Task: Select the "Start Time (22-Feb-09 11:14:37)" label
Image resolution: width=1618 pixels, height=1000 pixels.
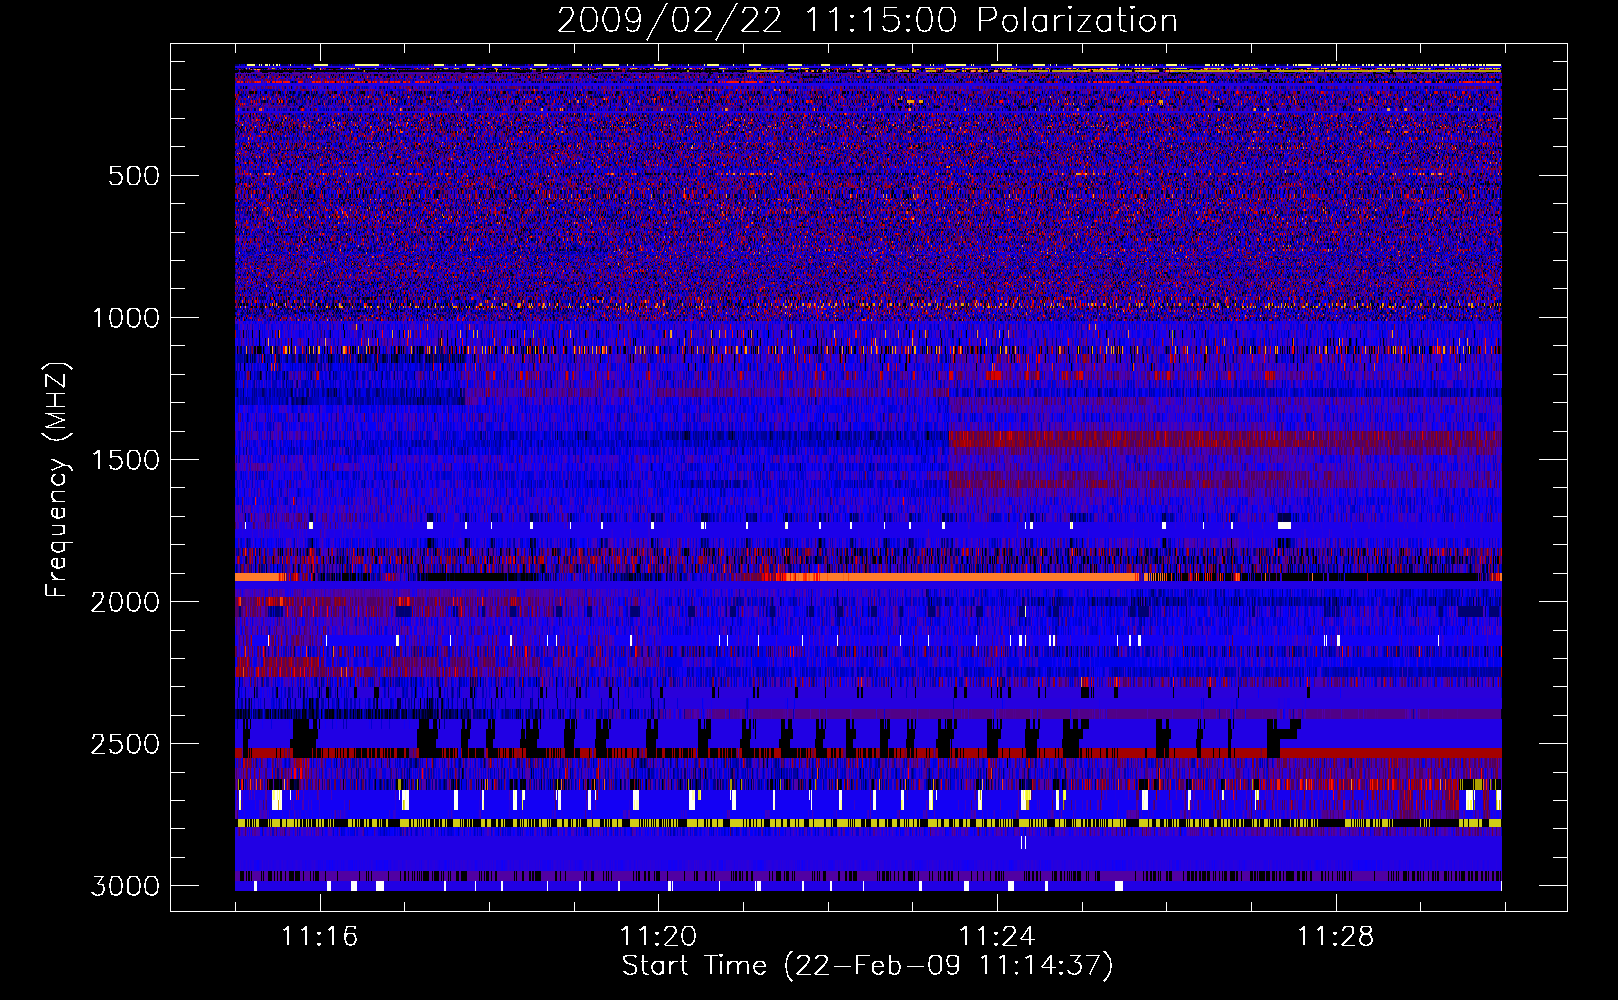Action: click(868, 966)
